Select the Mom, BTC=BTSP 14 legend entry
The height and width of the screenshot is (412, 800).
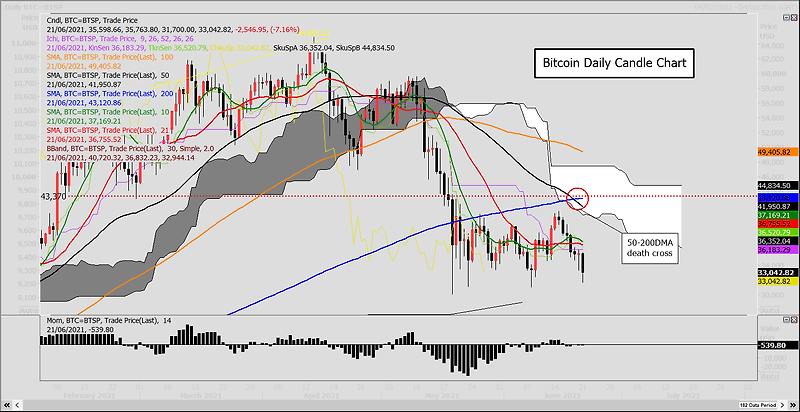coord(109,321)
